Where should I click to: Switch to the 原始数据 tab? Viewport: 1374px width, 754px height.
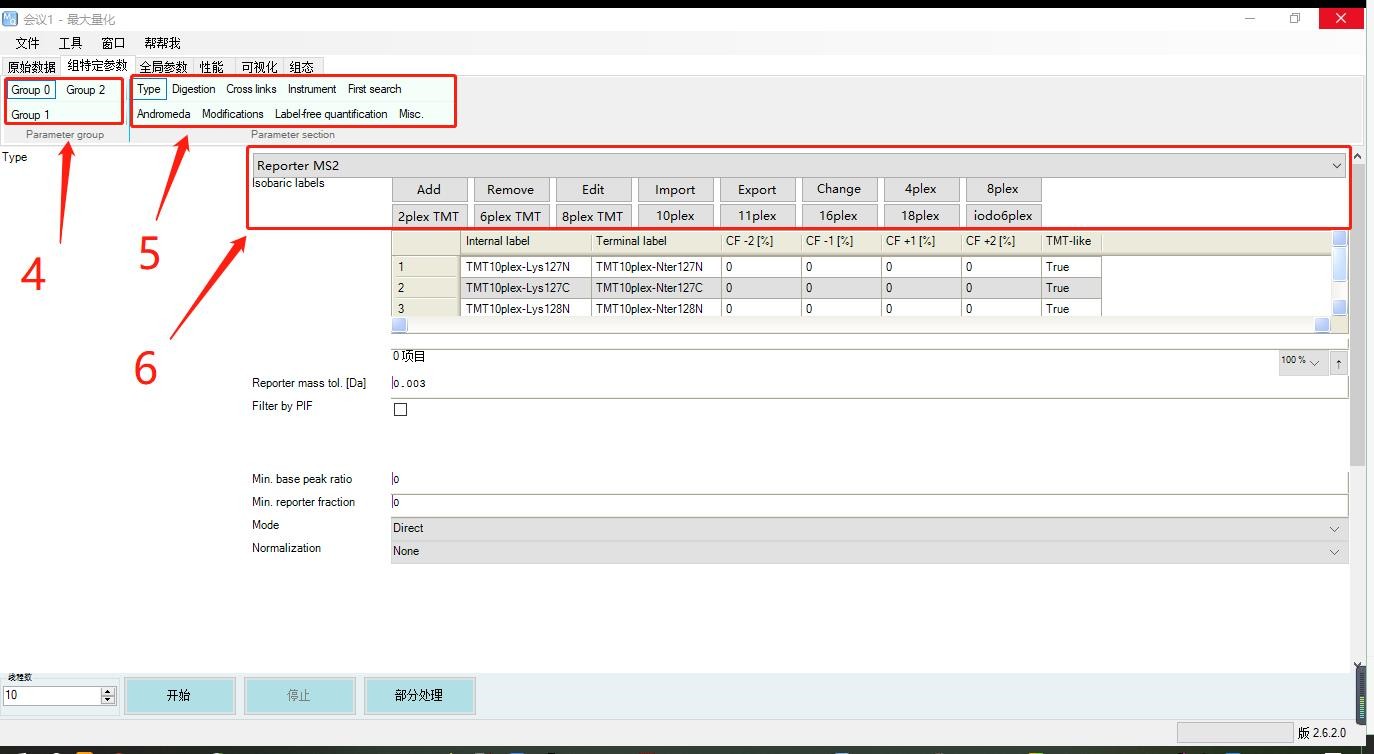click(x=32, y=67)
